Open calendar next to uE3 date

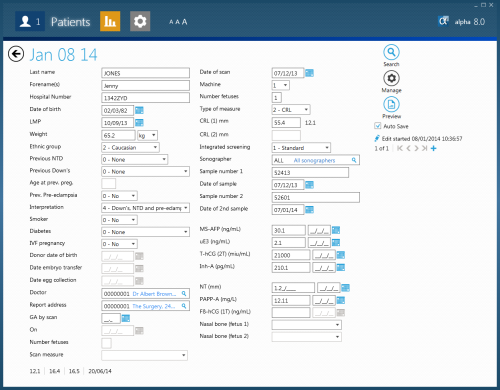(336, 242)
